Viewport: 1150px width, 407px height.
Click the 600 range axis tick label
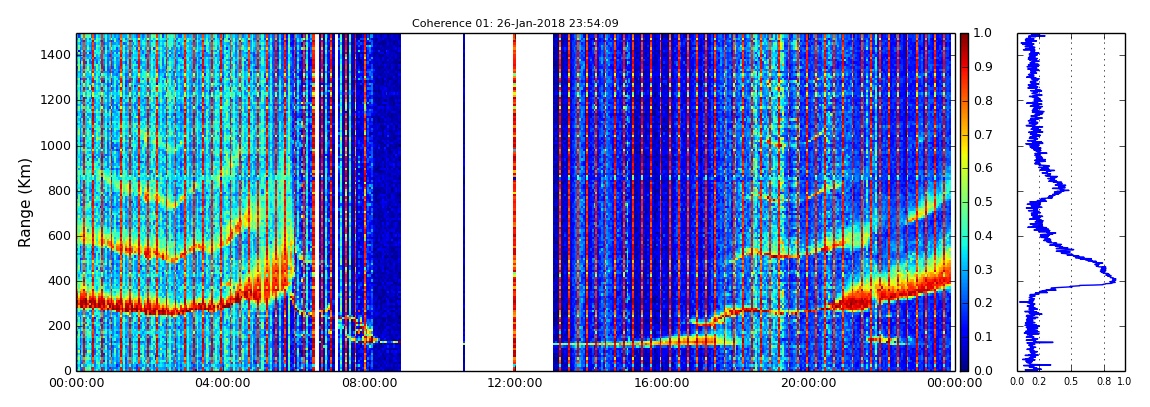click(61, 235)
